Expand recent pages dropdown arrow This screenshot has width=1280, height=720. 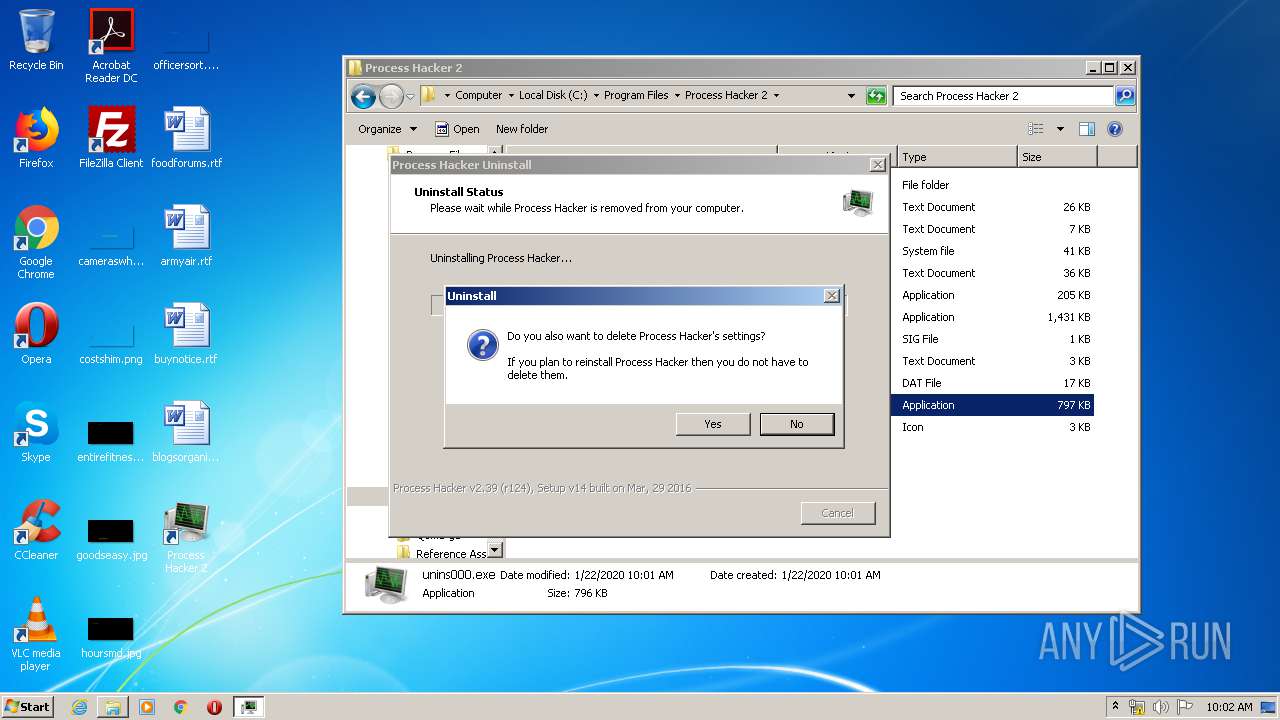pyautogui.click(x=410, y=96)
